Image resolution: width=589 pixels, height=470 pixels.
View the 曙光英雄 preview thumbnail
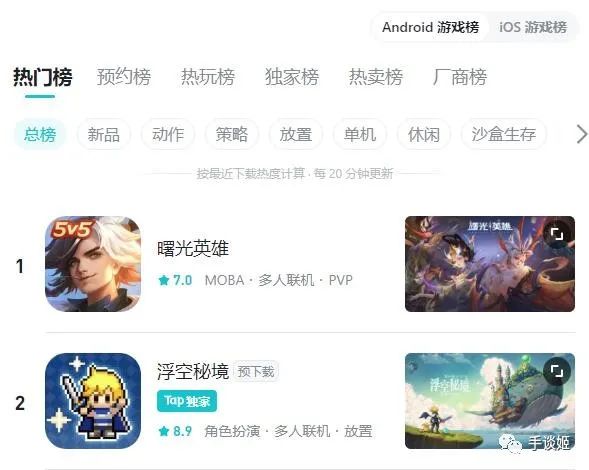click(x=490, y=264)
